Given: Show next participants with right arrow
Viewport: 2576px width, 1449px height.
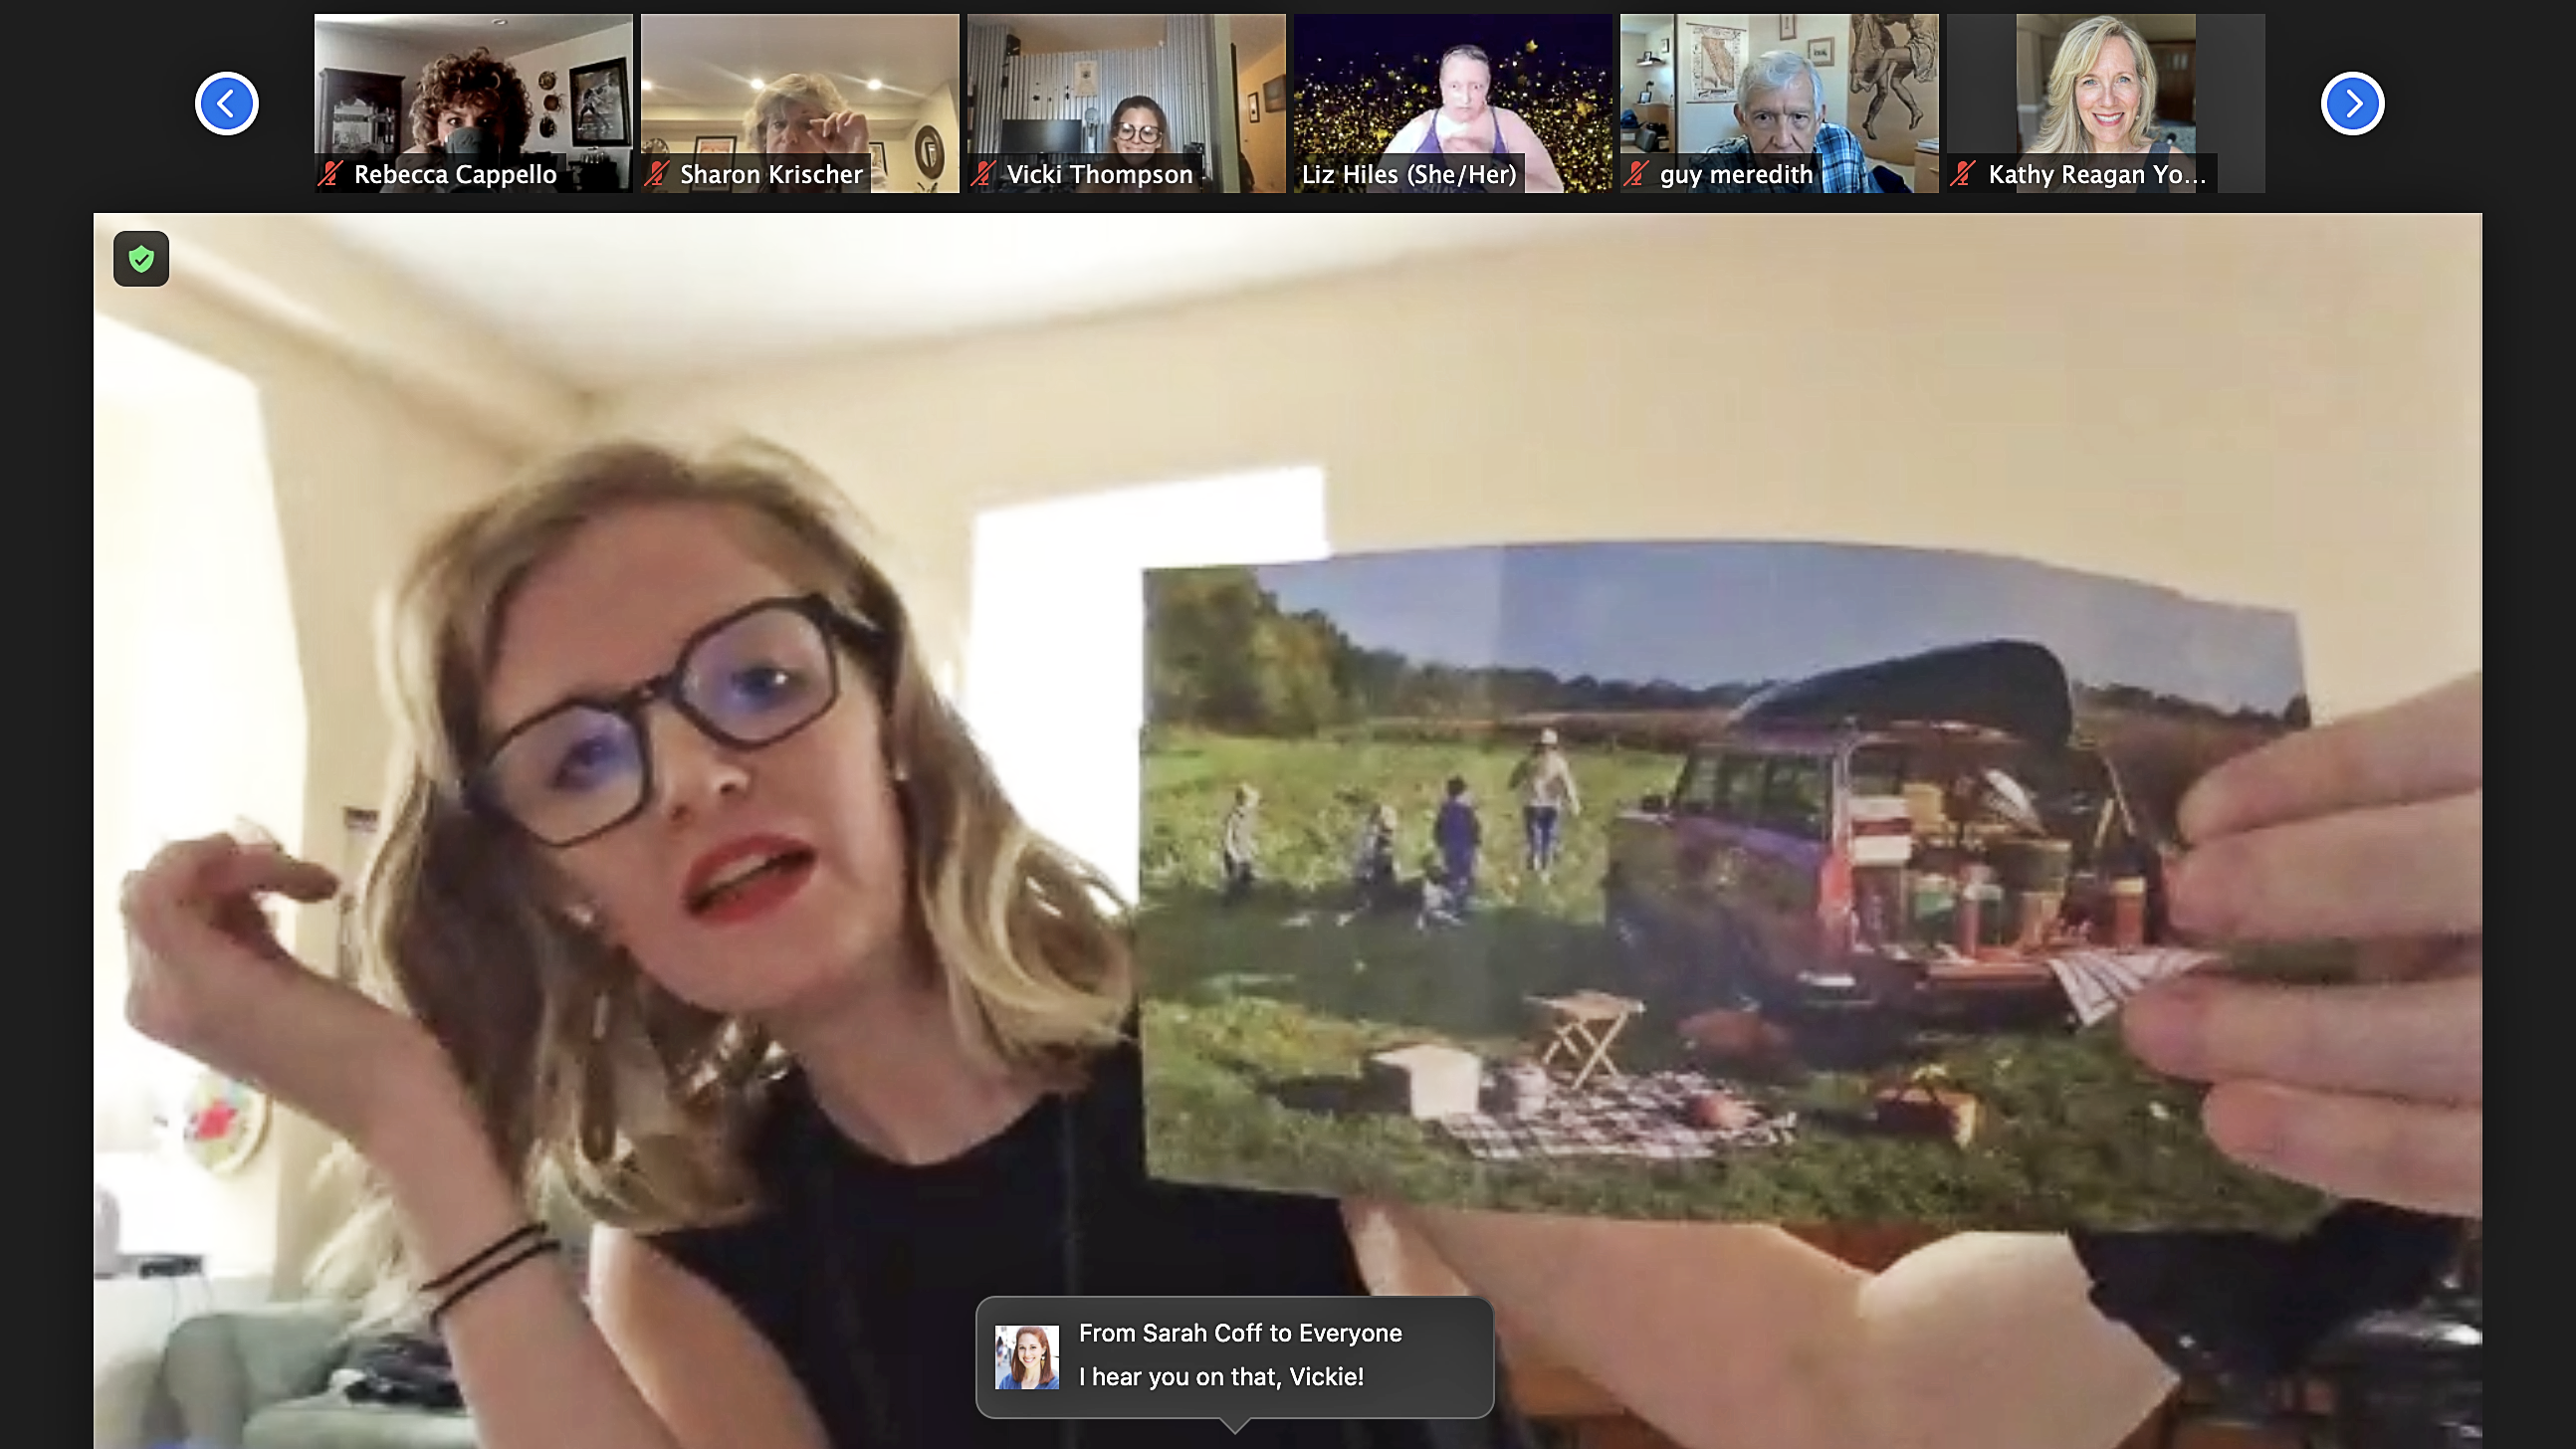Looking at the screenshot, I should click(x=2351, y=103).
